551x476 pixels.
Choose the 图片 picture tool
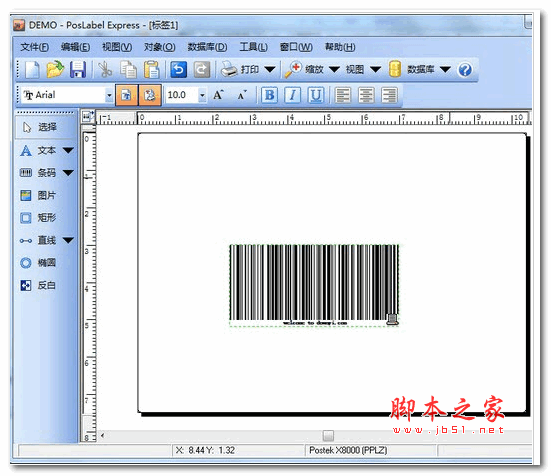coord(38,195)
